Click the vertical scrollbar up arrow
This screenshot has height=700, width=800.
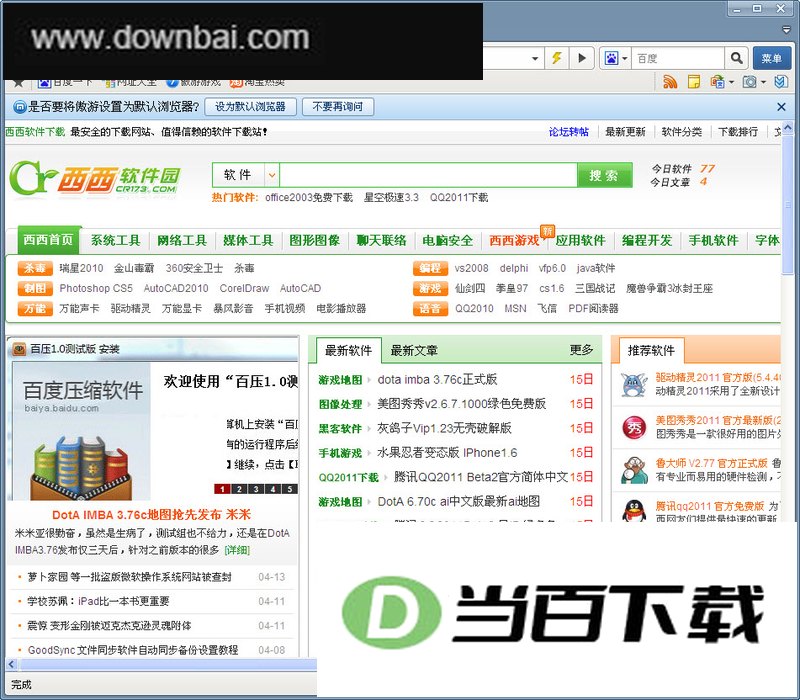tap(788, 127)
